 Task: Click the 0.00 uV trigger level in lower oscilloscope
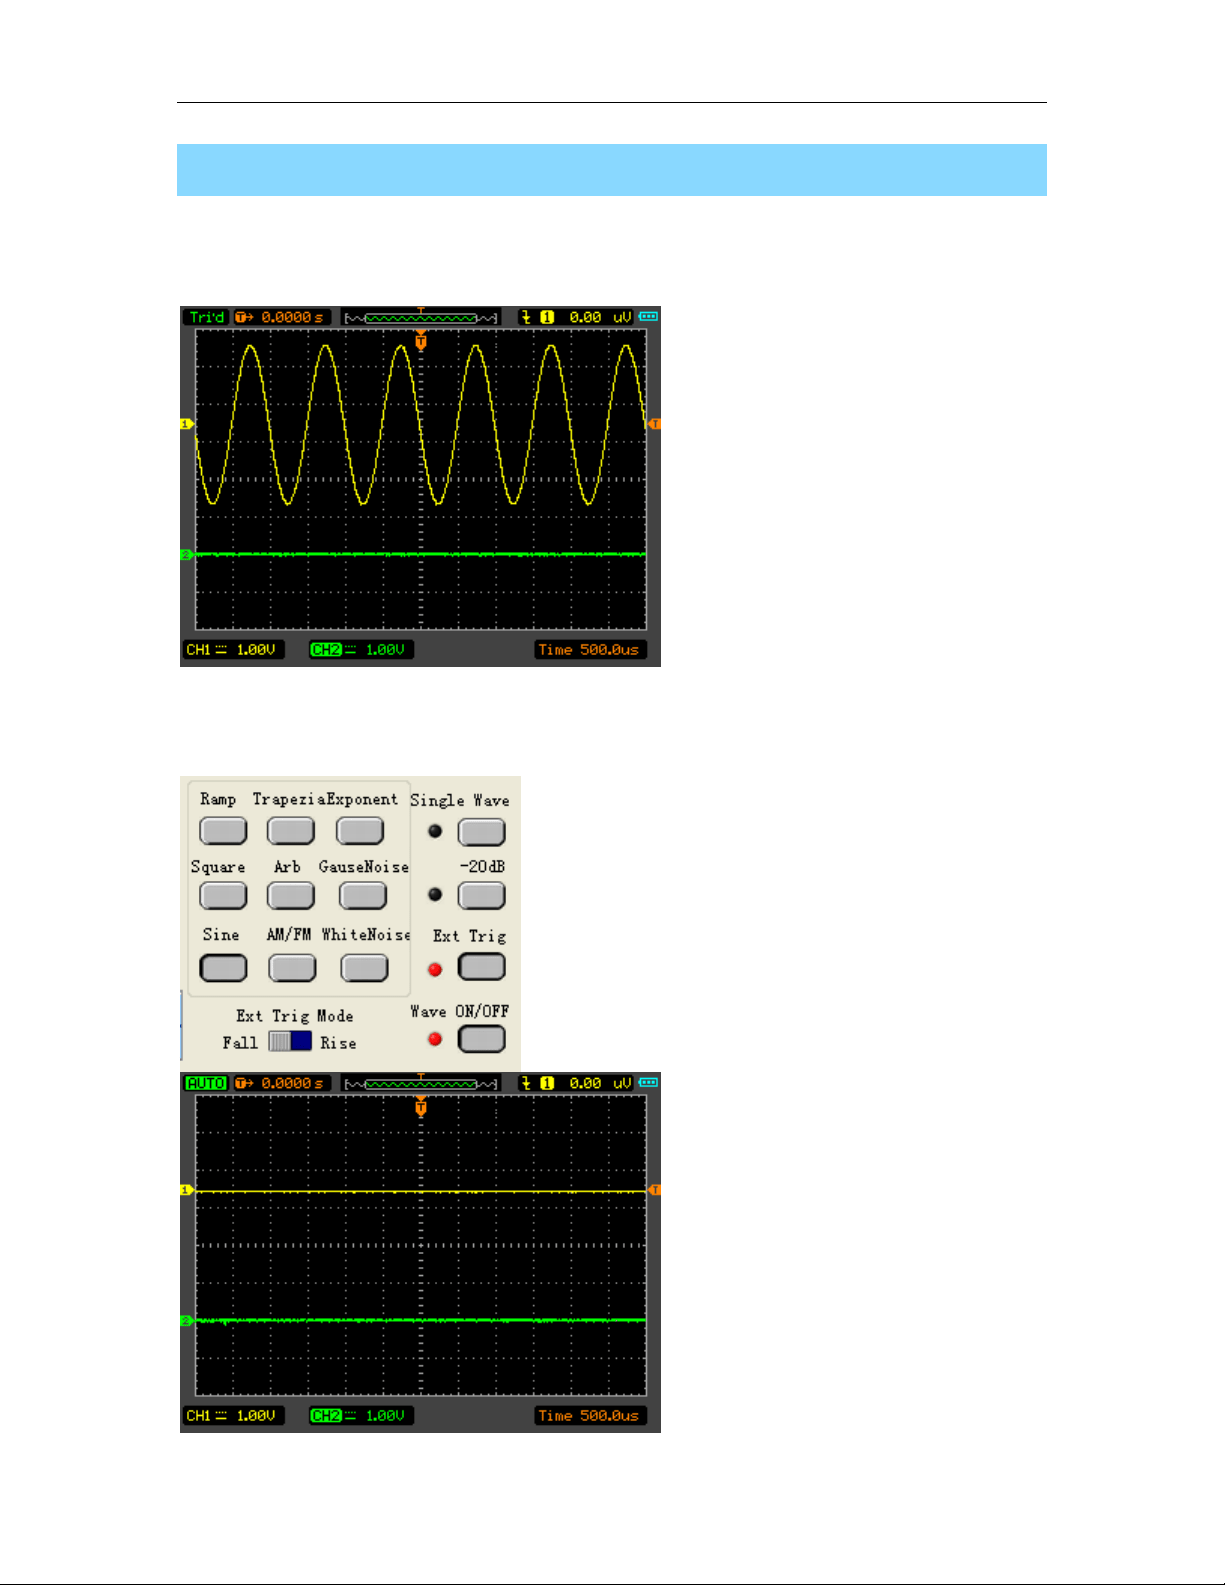point(600,1083)
